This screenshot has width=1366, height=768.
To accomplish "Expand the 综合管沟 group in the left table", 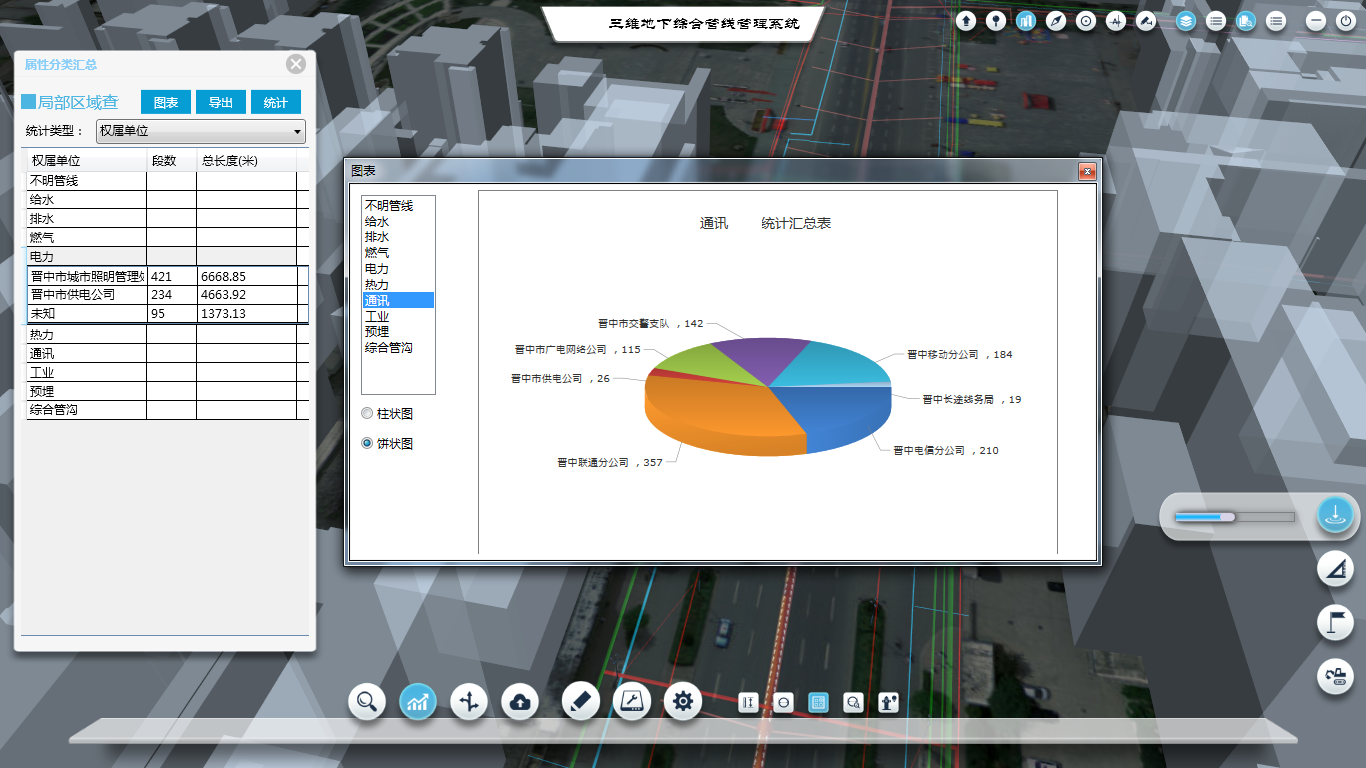I will [x=168, y=410].
